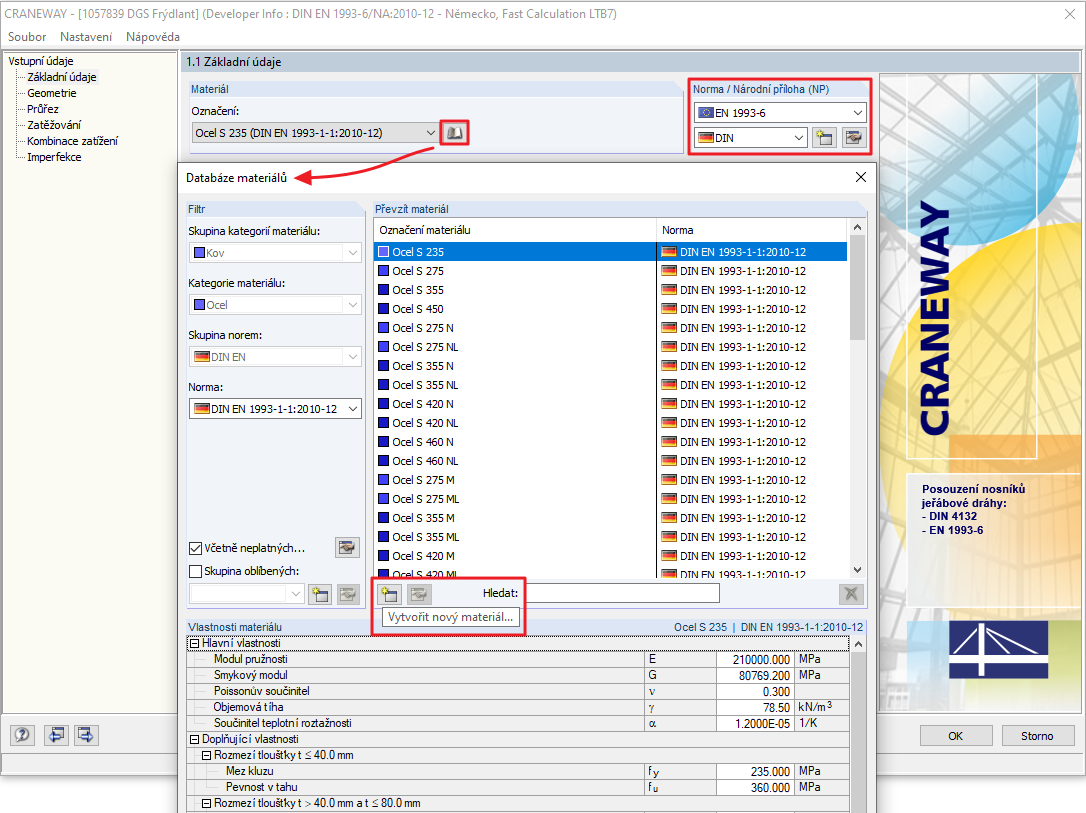This screenshot has height=813, width=1086.
Task: Open Skupina kategorií materiálu dropdown Kov
Action: coord(275,253)
